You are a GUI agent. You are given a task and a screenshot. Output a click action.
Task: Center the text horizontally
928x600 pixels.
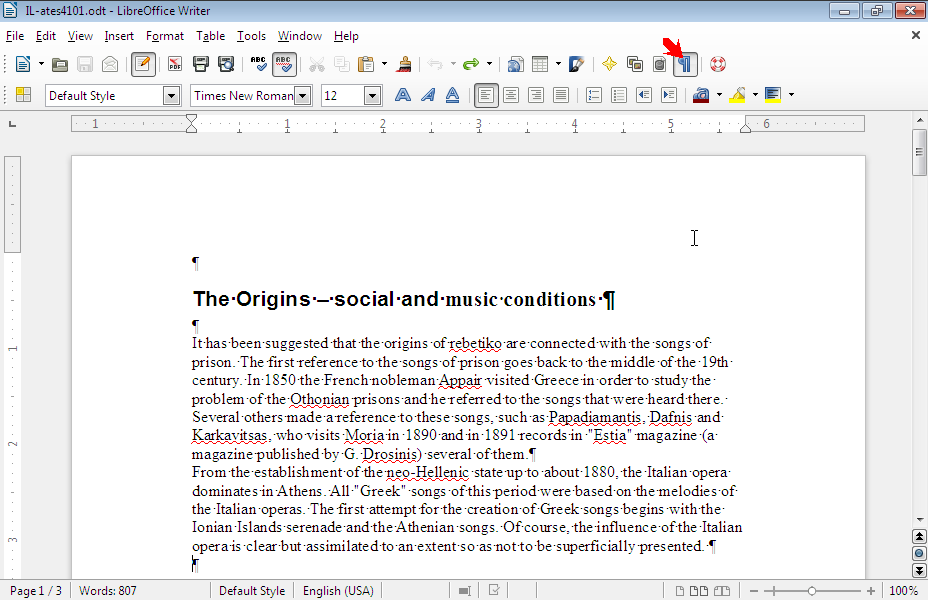click(511, 95)
